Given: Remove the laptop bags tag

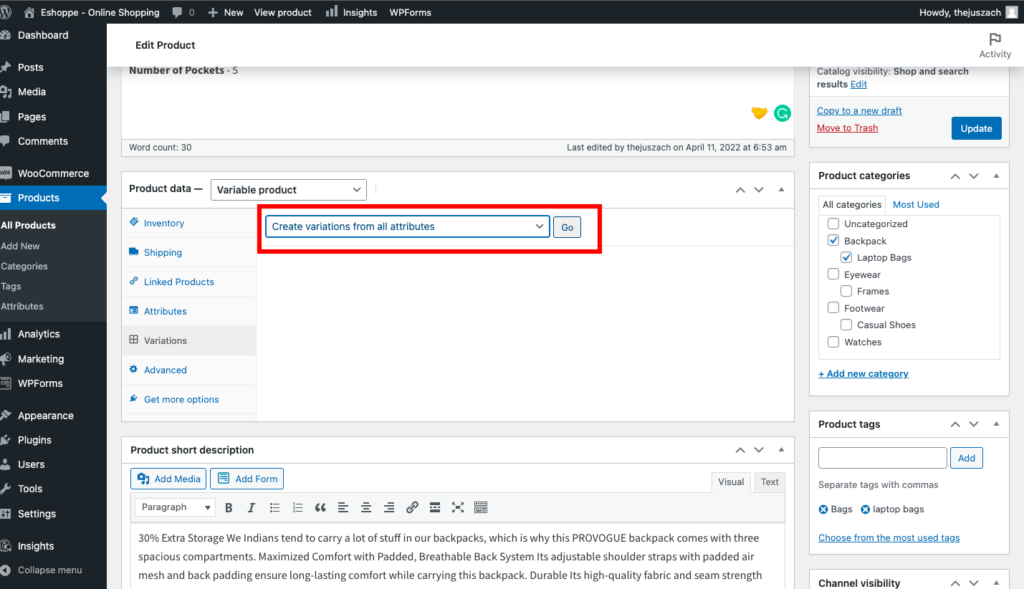Looking at the screenshot, I should coord(865,509).
